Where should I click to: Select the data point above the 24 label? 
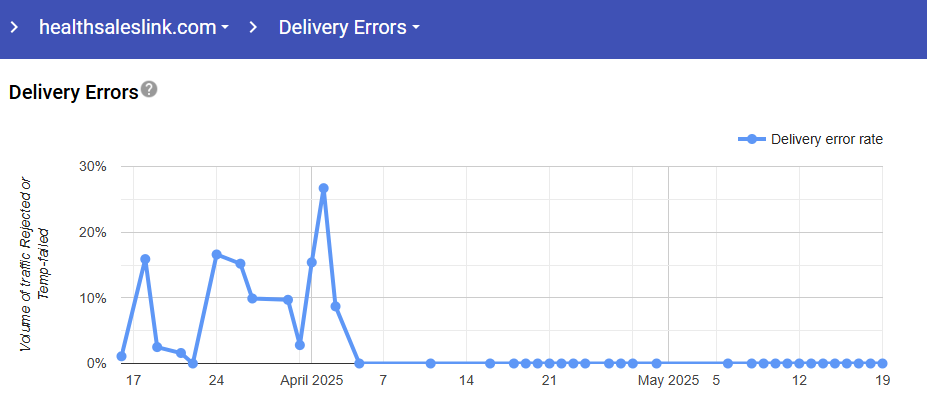tap(216, 254)
